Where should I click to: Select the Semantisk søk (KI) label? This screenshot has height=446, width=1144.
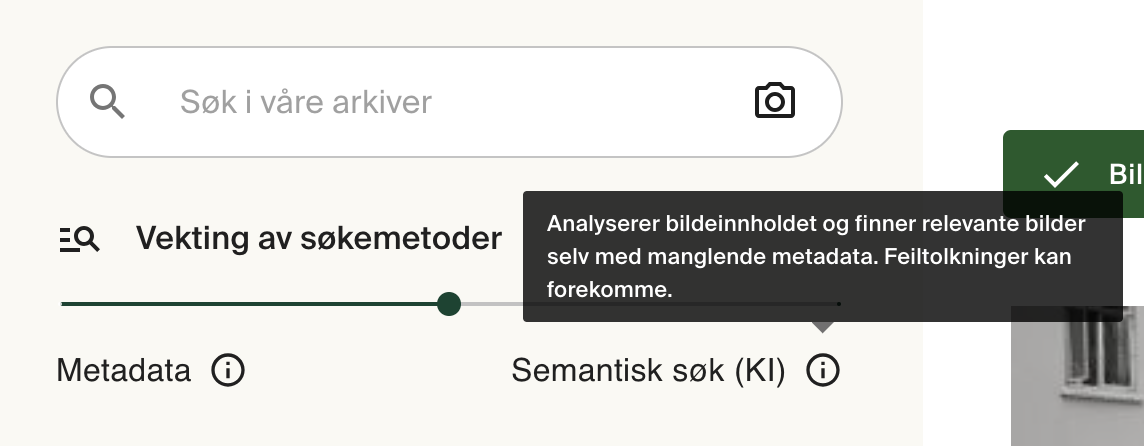pyautogui.click(x=648, y=371)
